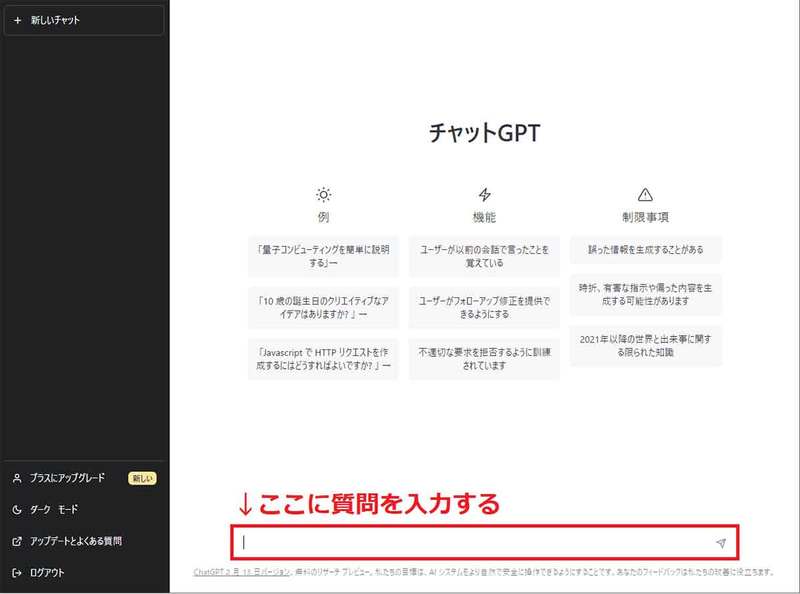Choose example 10歳の誕生日のクリエイティブなアイデア

(x=323, y=307)
